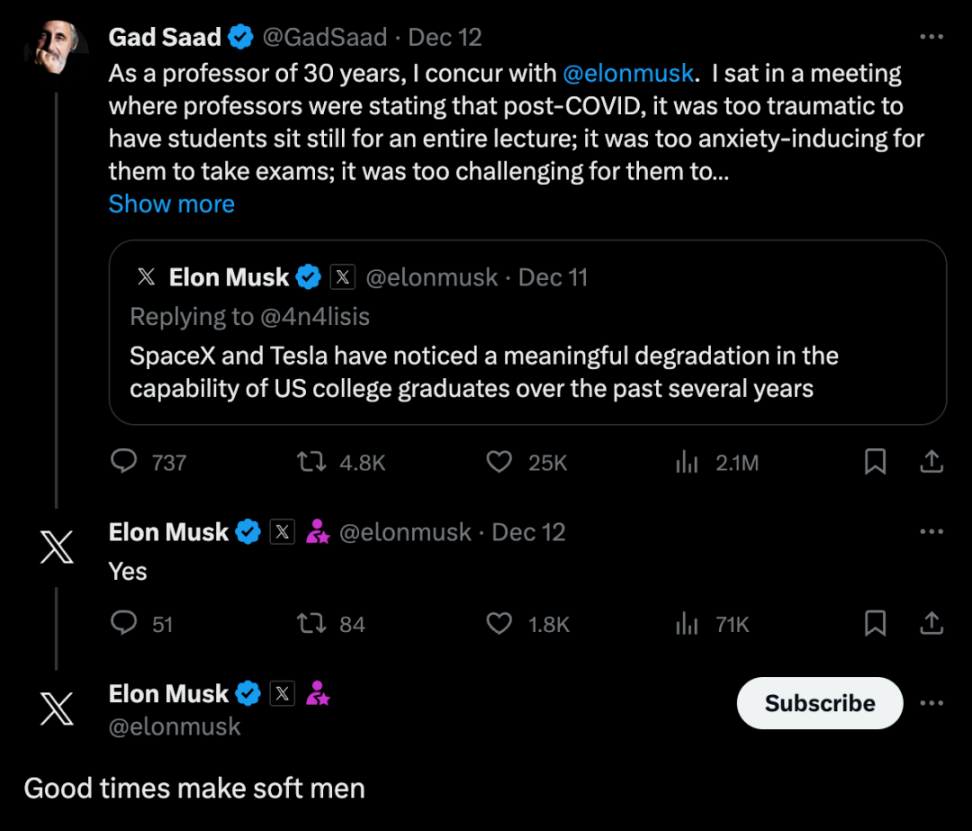Reply to Elon Musk's "Yes" post

[124, 623]
